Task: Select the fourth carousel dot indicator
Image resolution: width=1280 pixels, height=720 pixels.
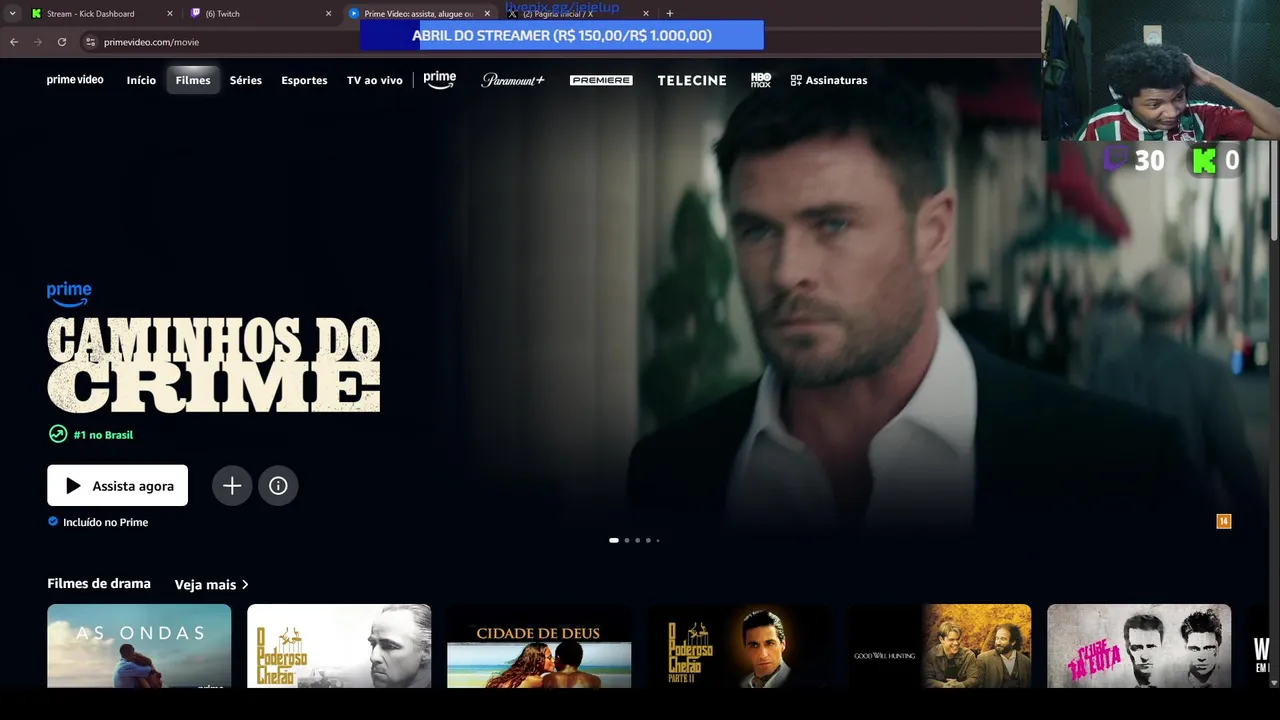Action: click(648, 540)
